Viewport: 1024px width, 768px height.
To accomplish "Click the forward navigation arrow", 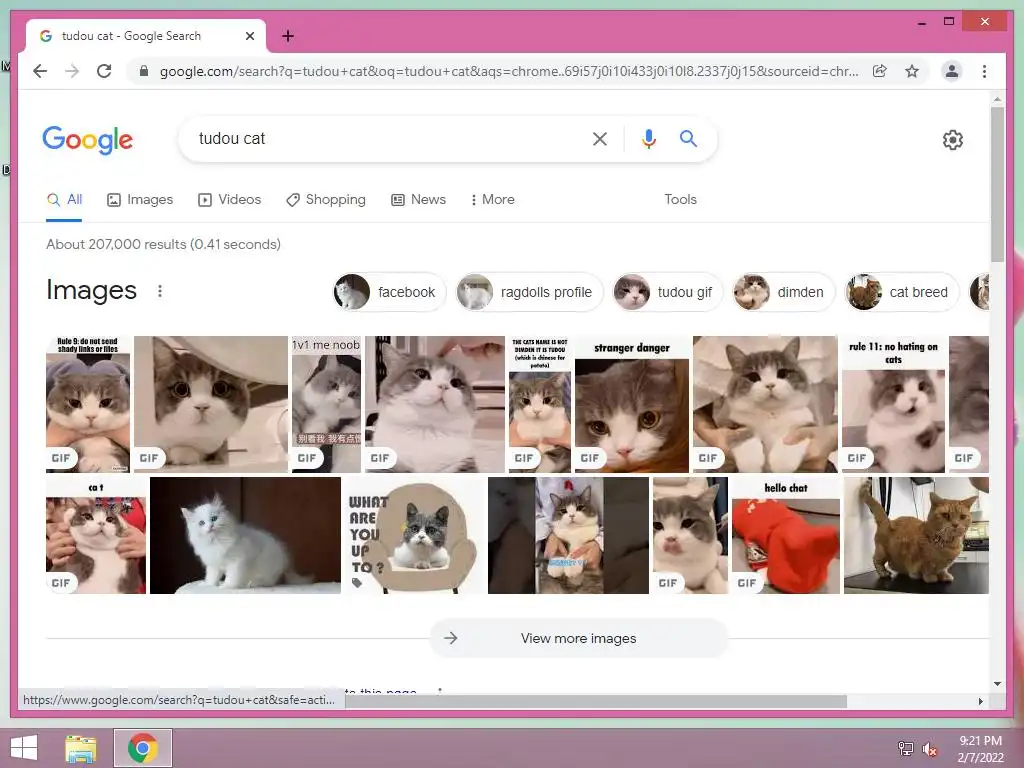I will click(72, 71).
